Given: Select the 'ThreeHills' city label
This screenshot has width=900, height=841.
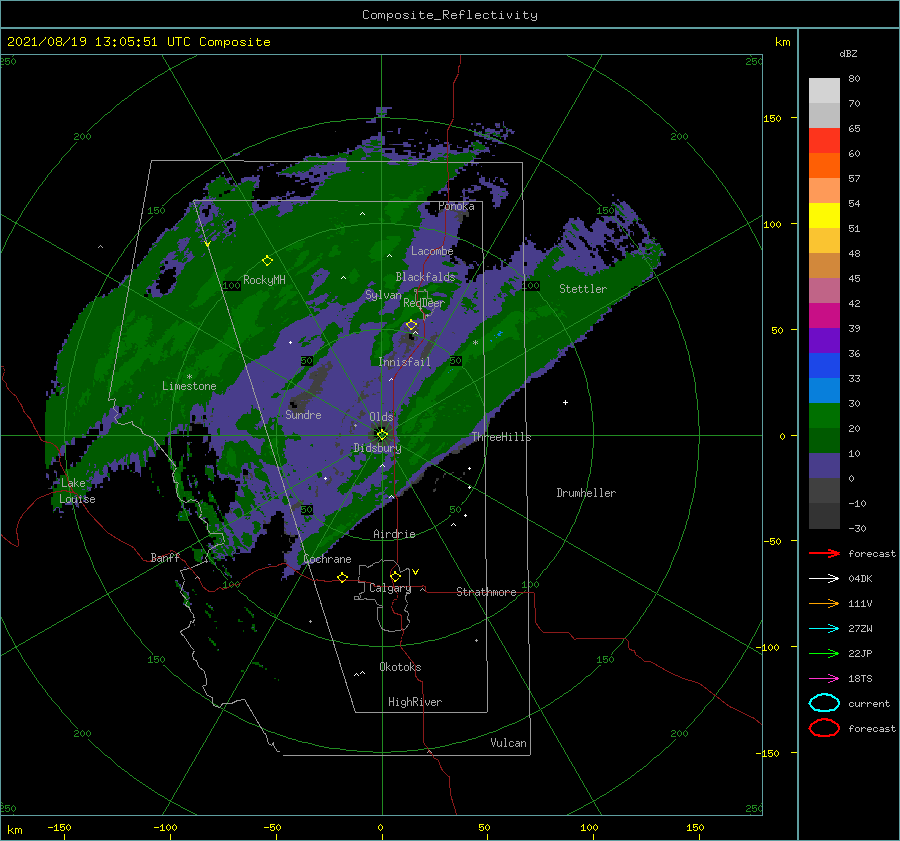Looking at the screenshot, I should [501, 437].
